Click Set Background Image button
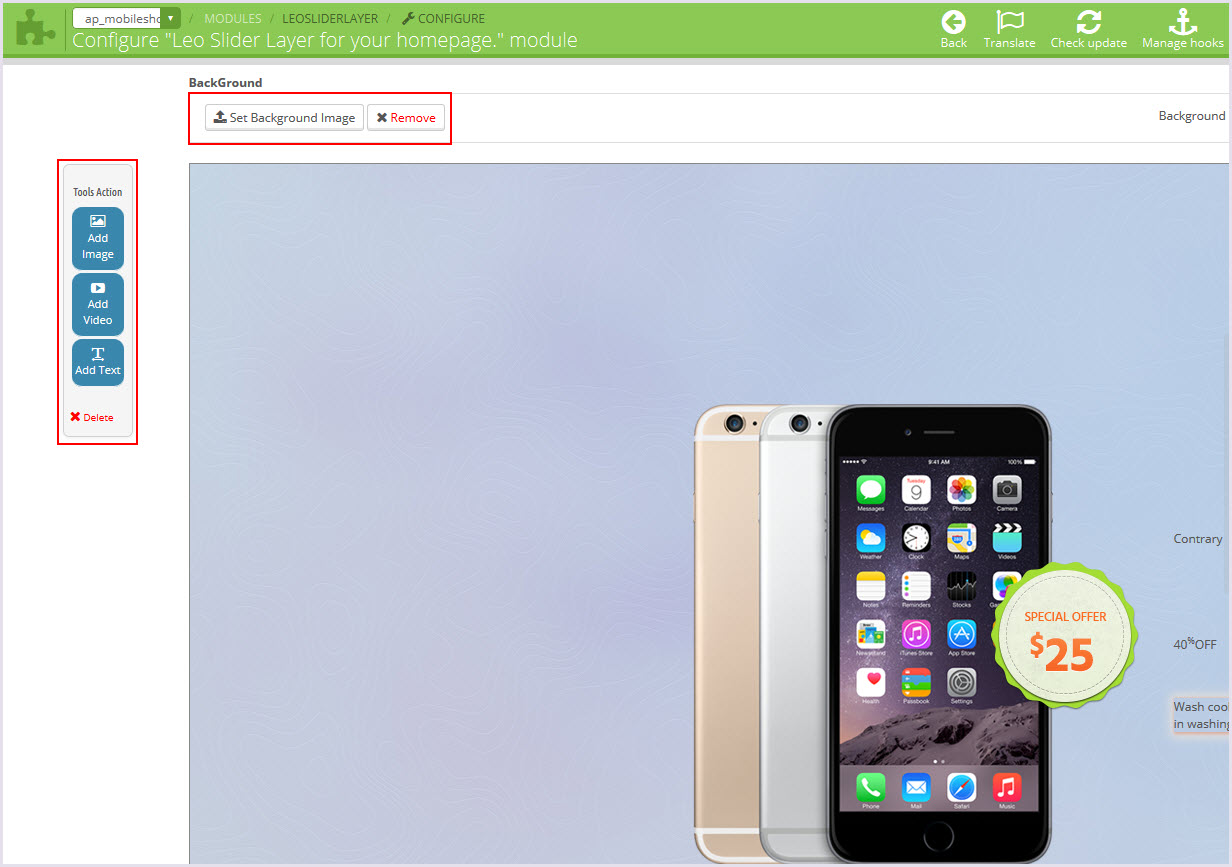The width and height of the screenshot is (1232, 867). [x=284, y=117]
